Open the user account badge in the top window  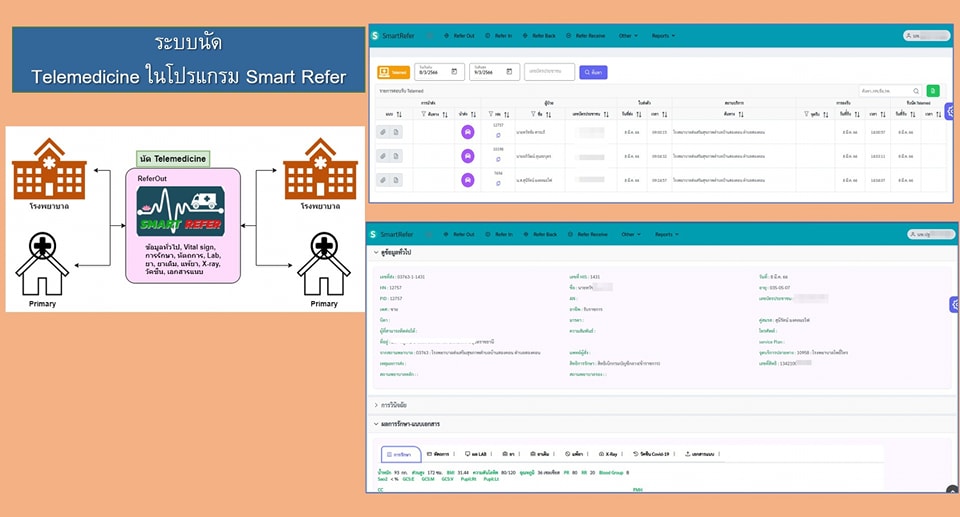pyautogui.click(x=926, y=36)
